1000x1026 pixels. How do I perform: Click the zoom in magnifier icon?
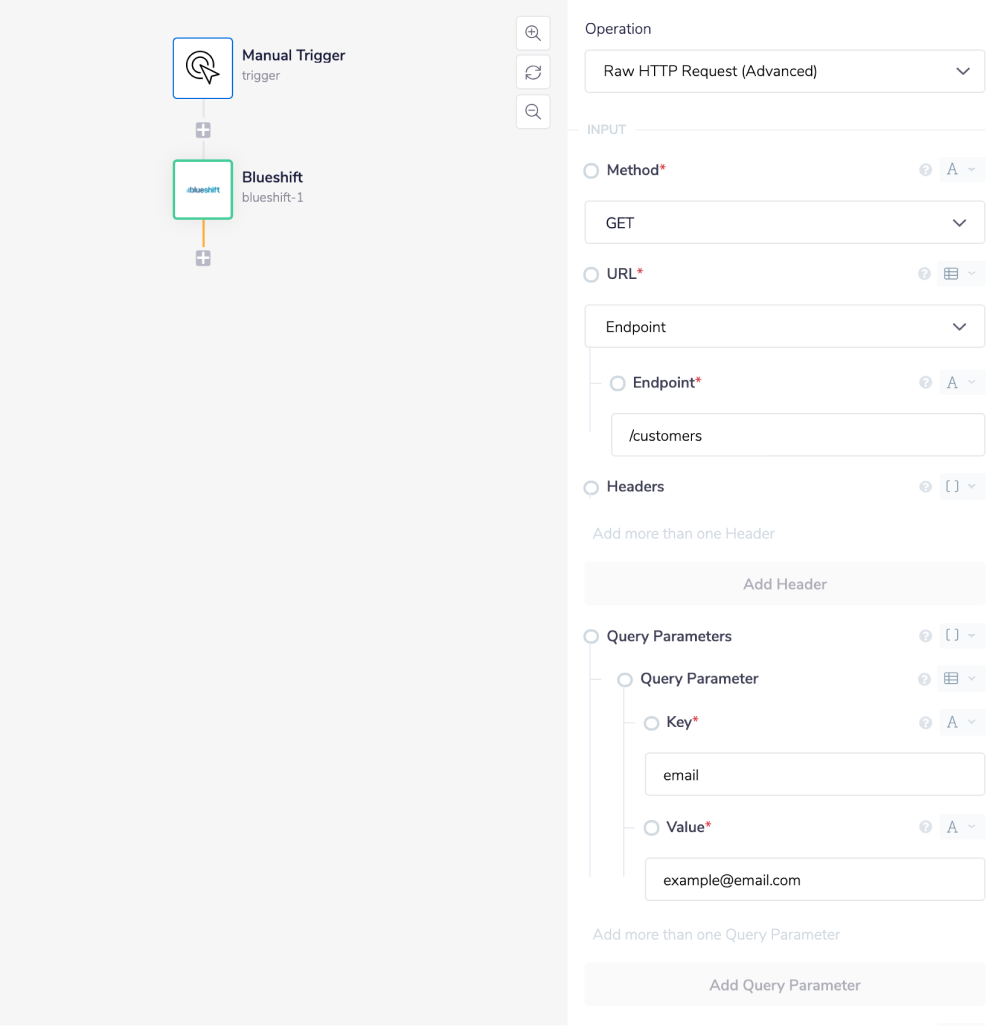[x=533, y=33]
